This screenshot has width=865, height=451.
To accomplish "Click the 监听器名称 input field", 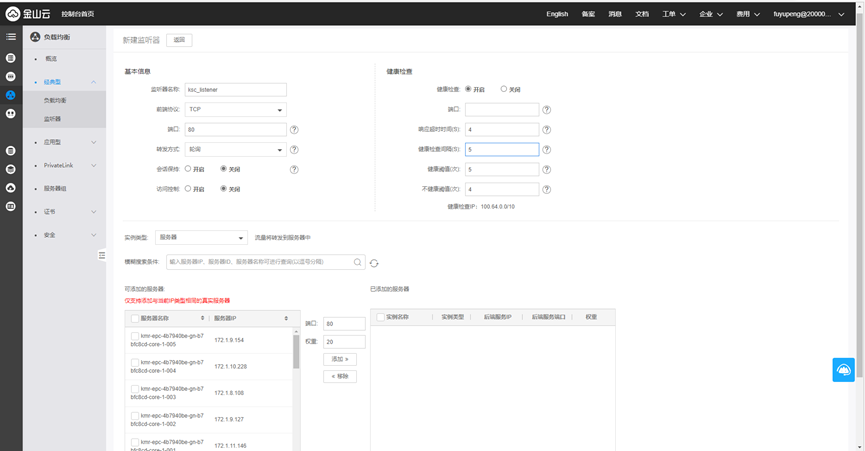I will pos(236,89).
